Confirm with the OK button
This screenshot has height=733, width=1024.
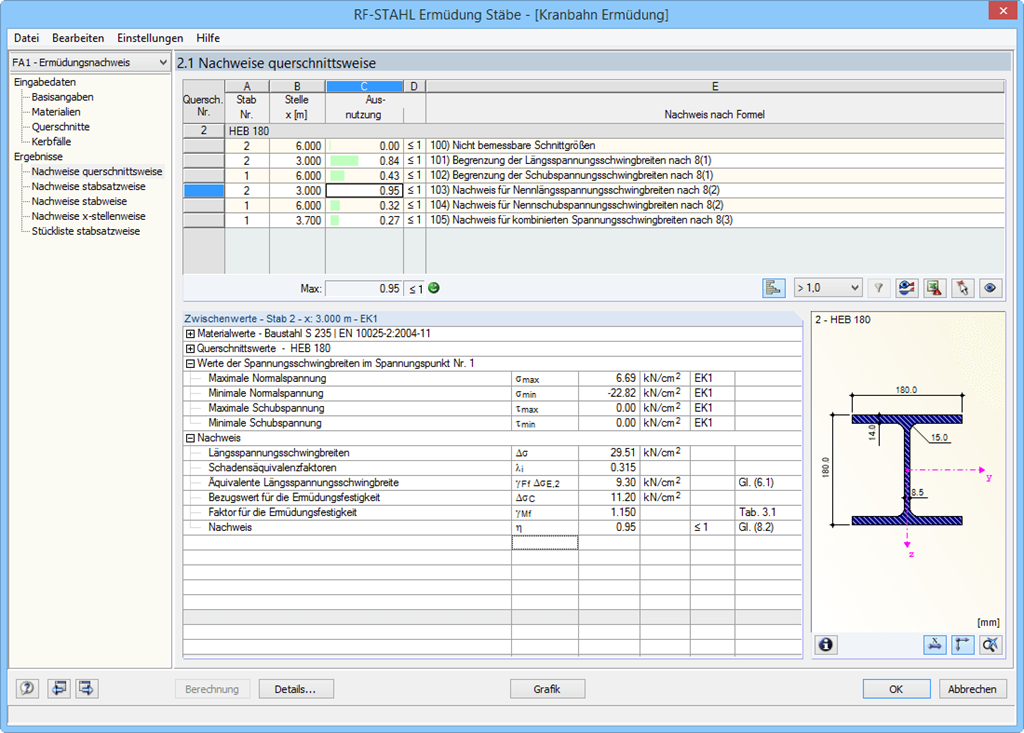coord(896,689)
